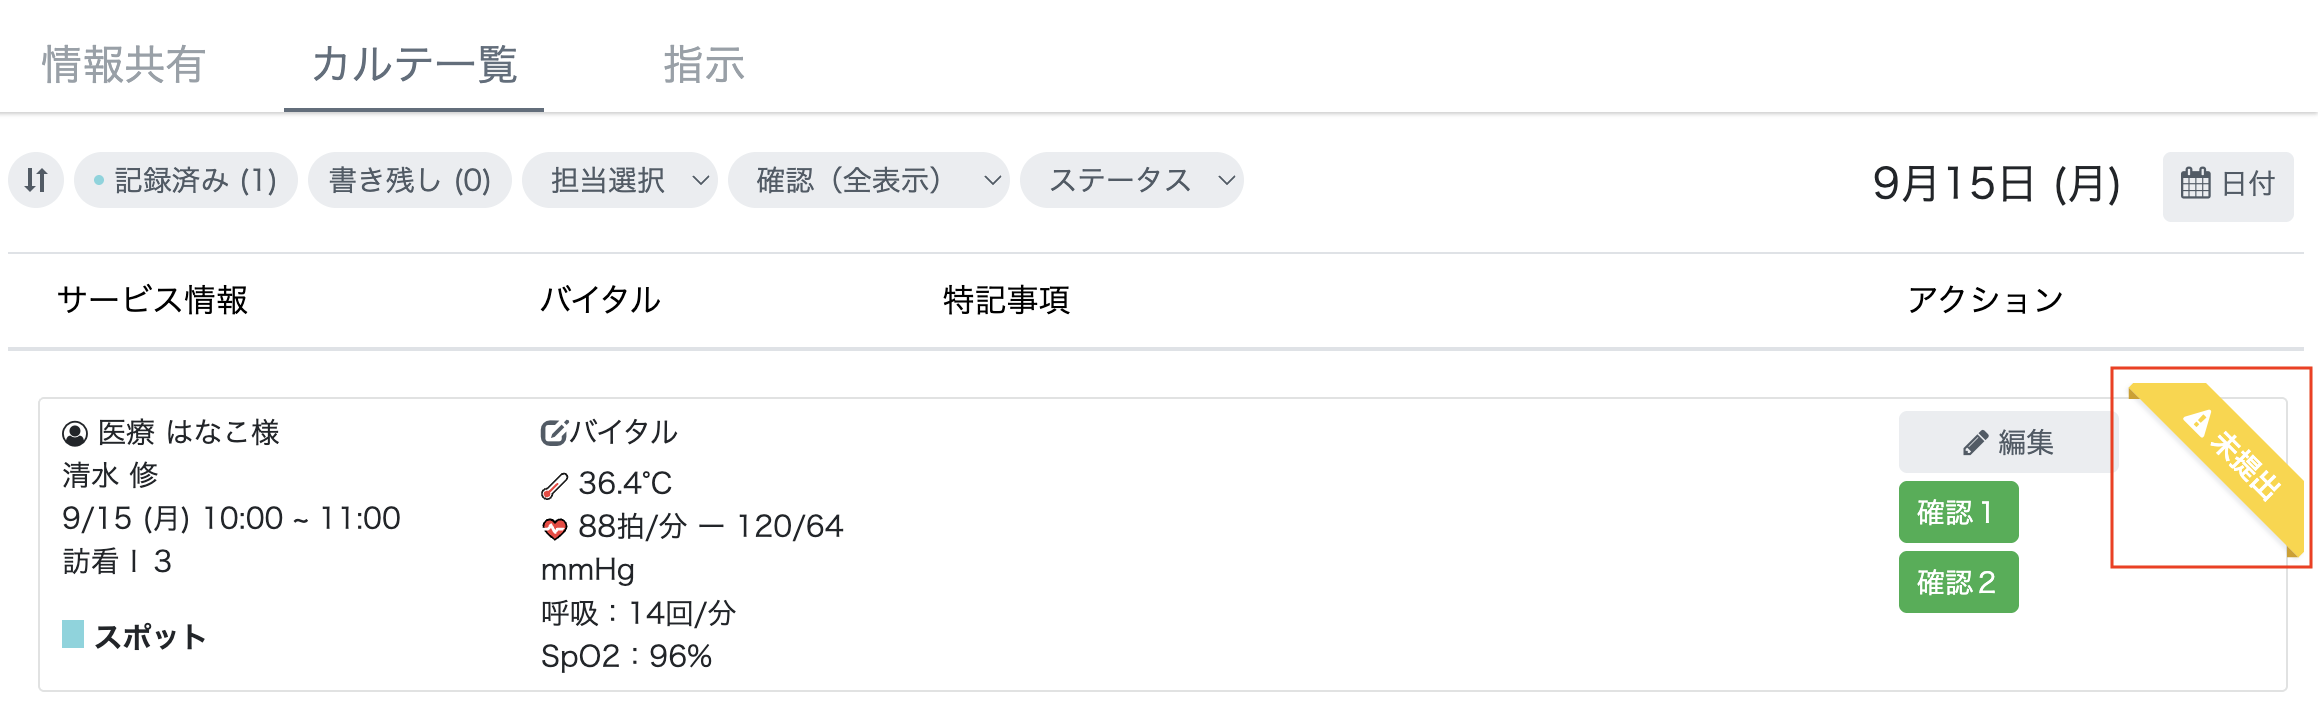Click the 確認２ button

pyautogui.click(x=1957, y=582)
